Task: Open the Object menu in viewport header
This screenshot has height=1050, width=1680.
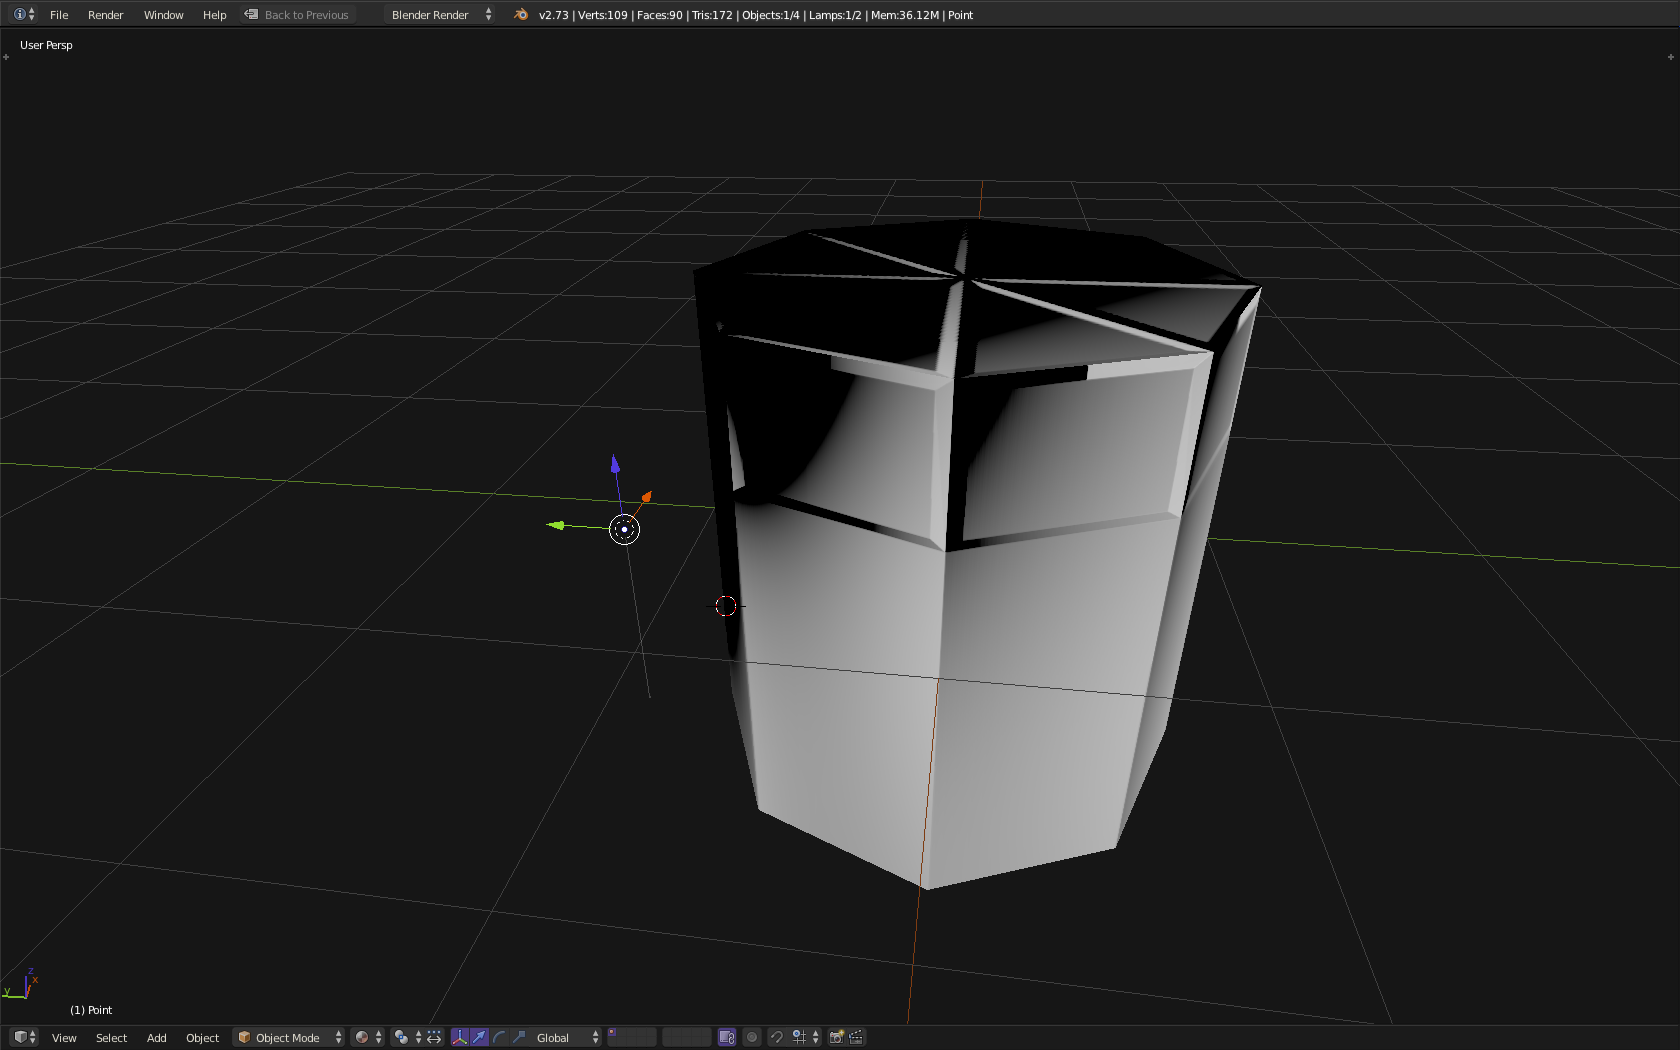Action: coord(202,1038)
